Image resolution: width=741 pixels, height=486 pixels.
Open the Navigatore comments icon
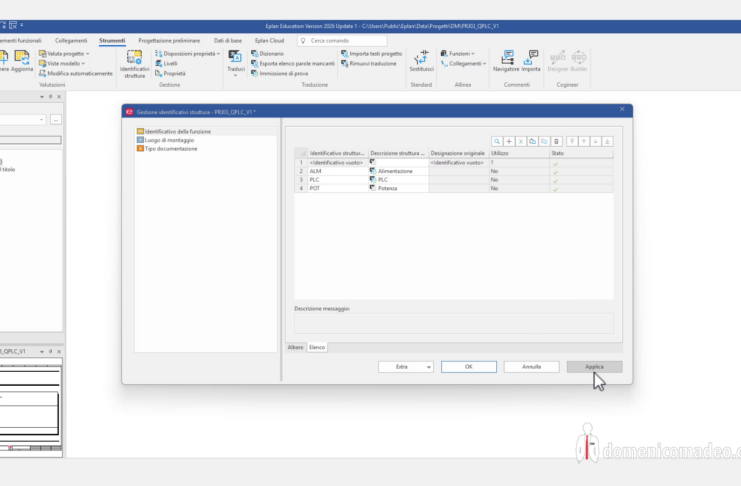point(506,62)
